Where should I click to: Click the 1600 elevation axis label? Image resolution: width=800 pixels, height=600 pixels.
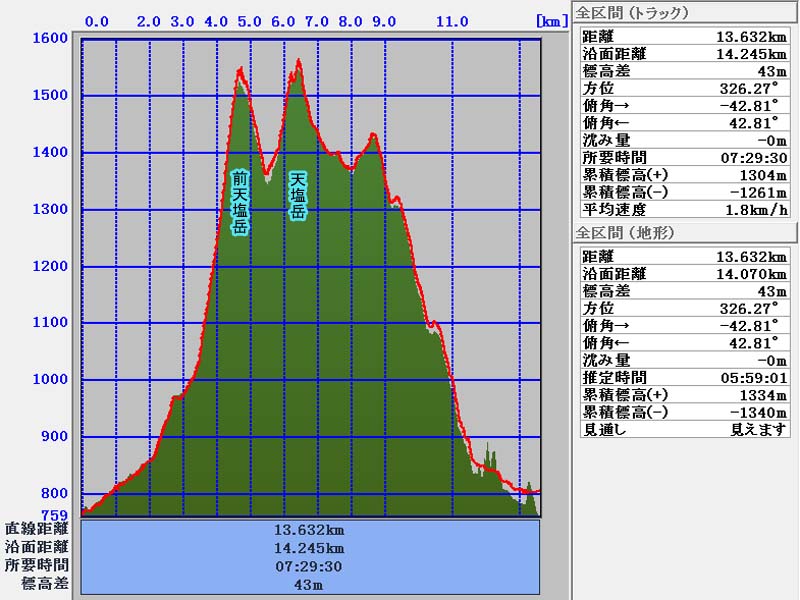point(51,38)
